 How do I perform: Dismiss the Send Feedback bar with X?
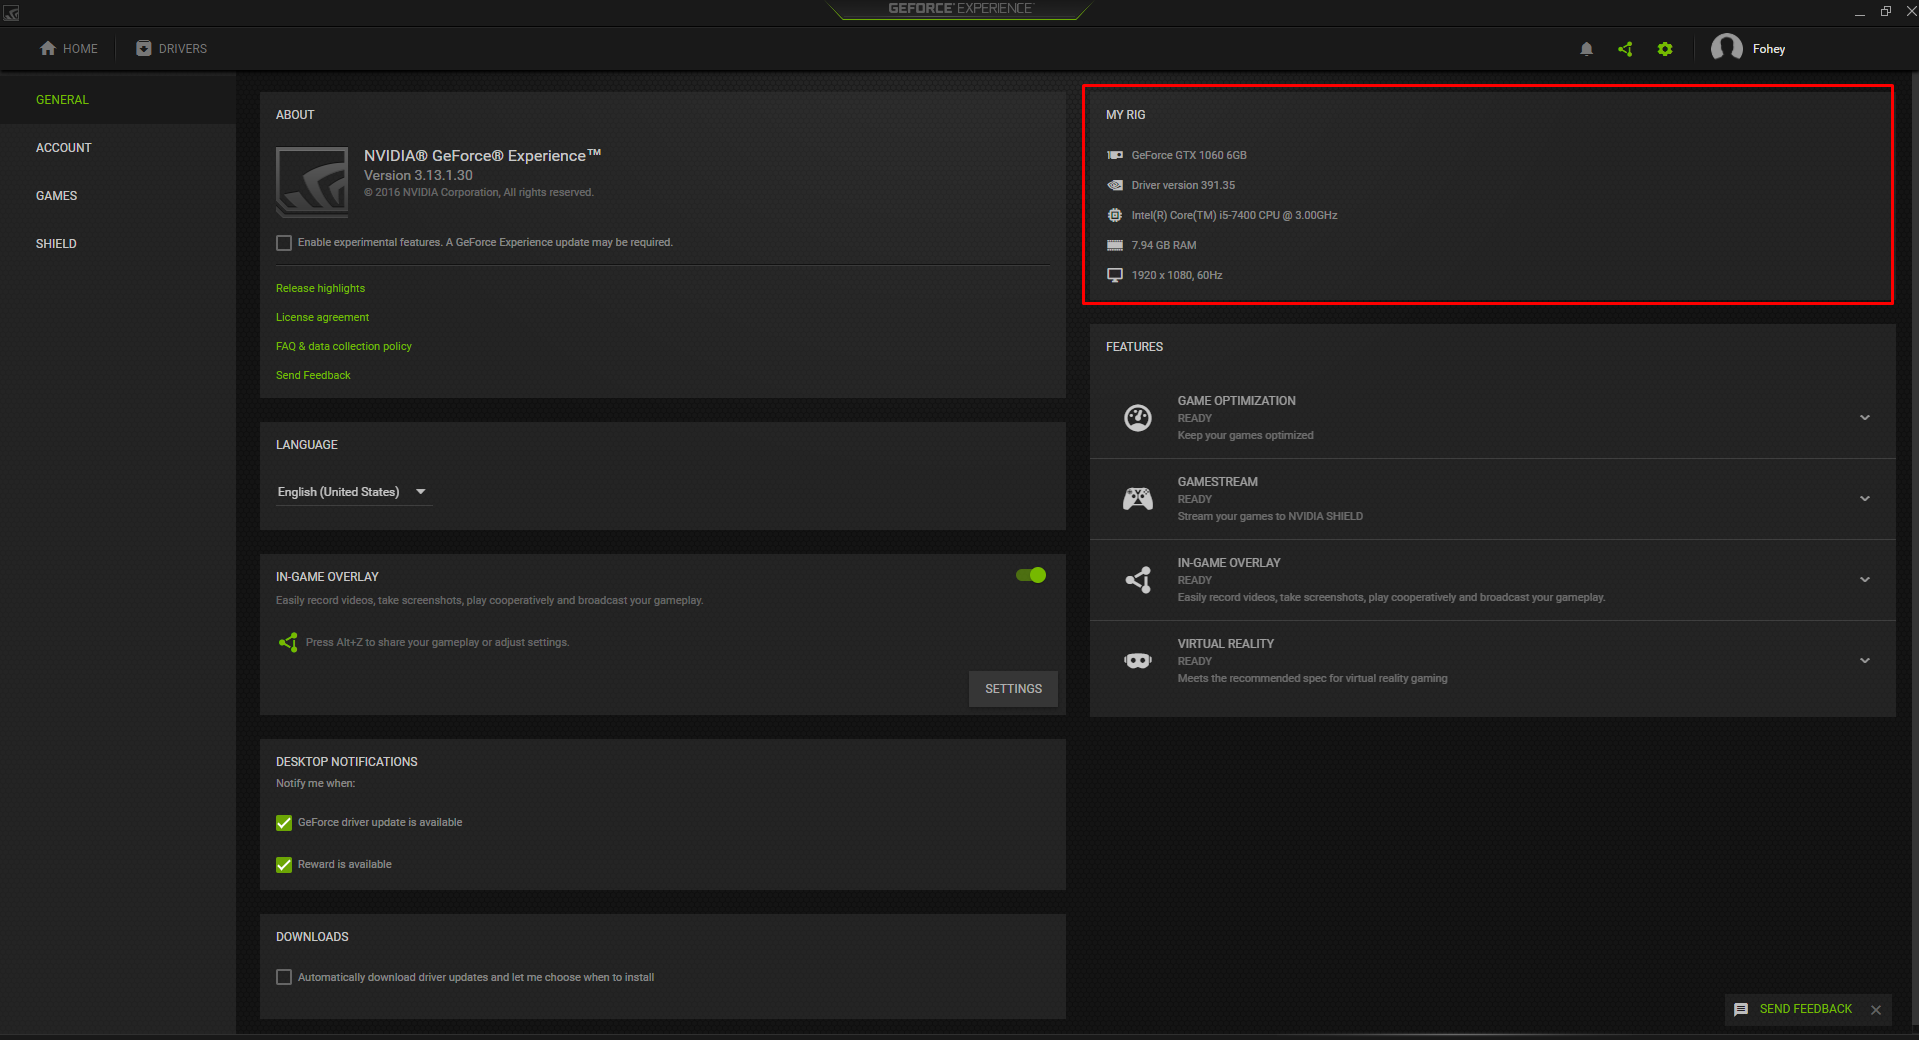tap(1876, 1010)
